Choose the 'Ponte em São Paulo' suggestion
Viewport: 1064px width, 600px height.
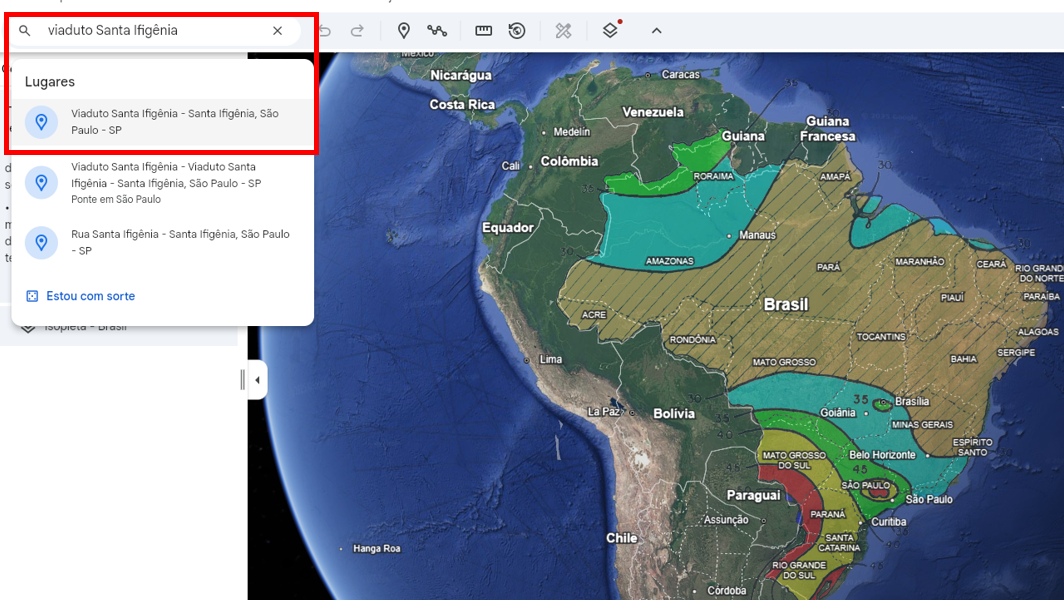coord(165,183)
